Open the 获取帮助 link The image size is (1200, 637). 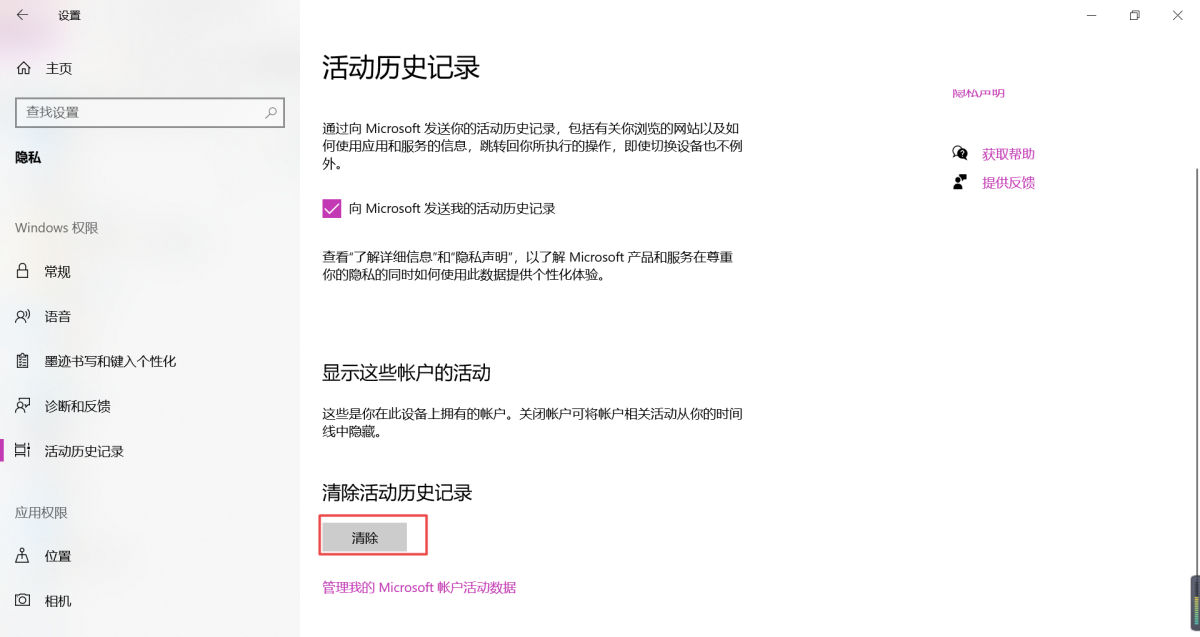tap(1008, 154)
